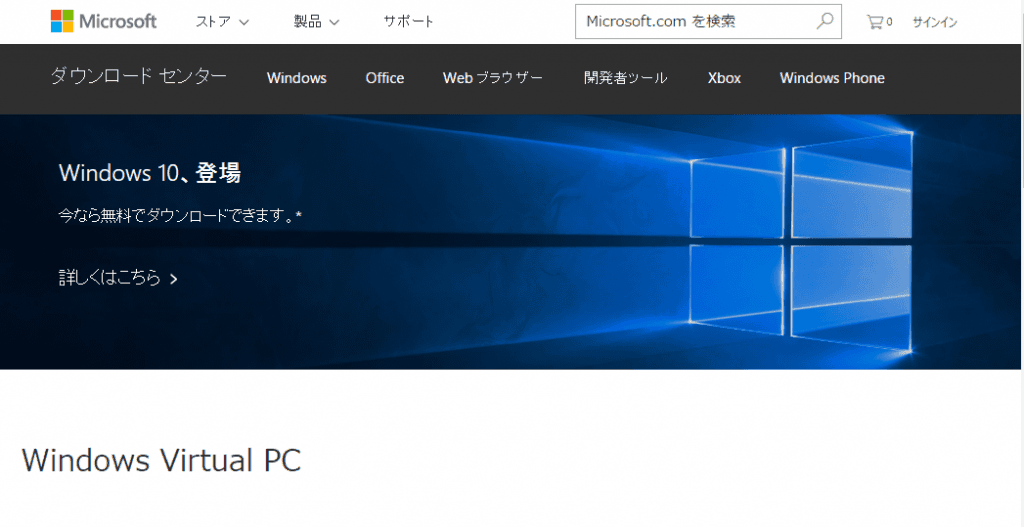Expand the ストア dropdown menu
The height and width of the screenshot is (527, 1024).
[x=222, y=22]
